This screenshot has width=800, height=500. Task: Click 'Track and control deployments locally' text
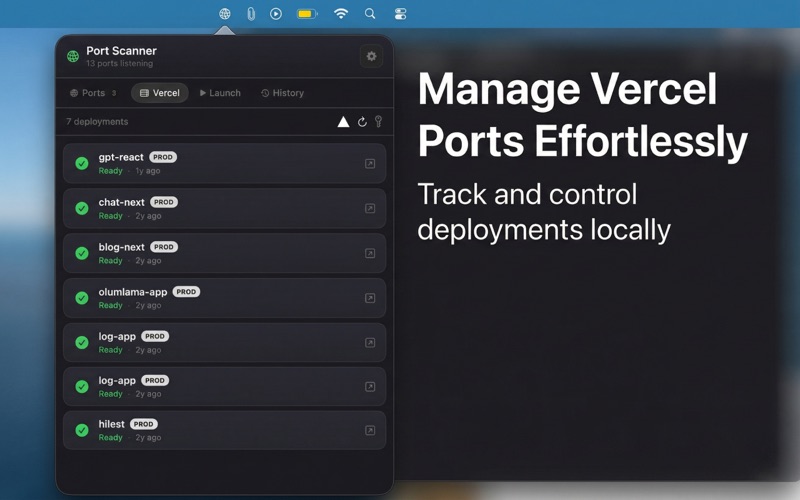point(544,212)
